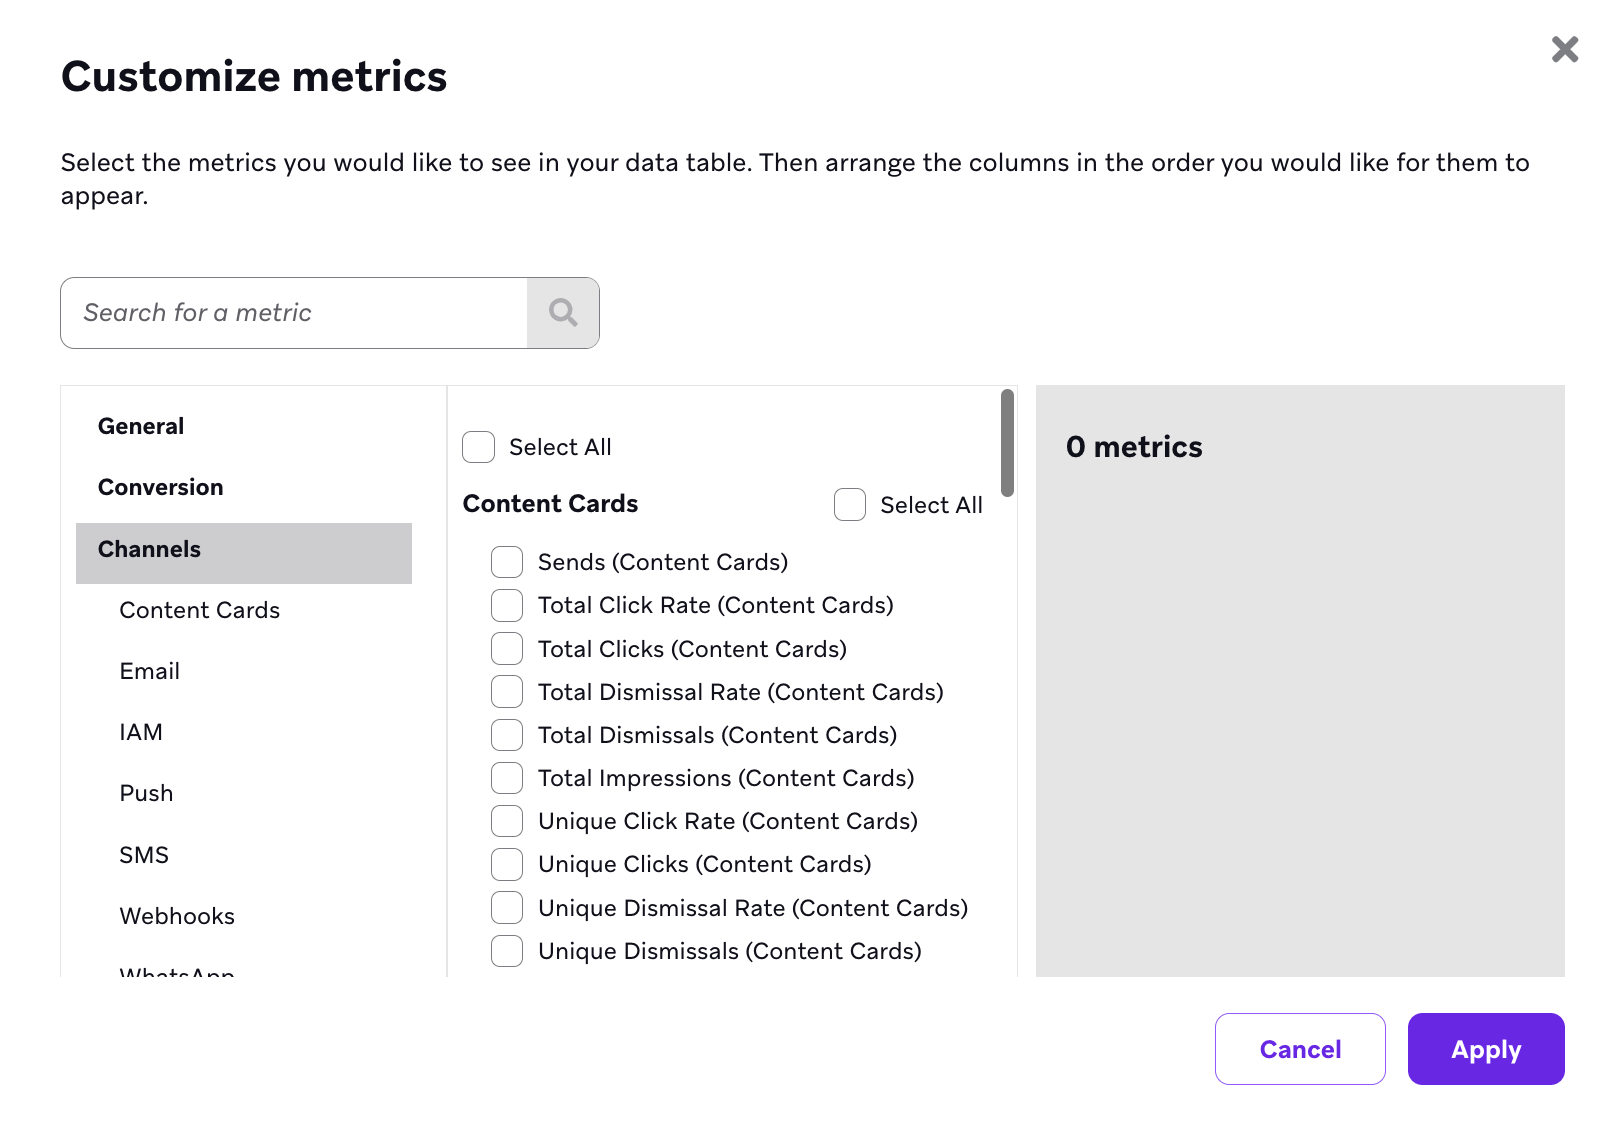This screenshot has width=1616, height=1128.
Task: Collapse the Channels category
Action: 244,553
